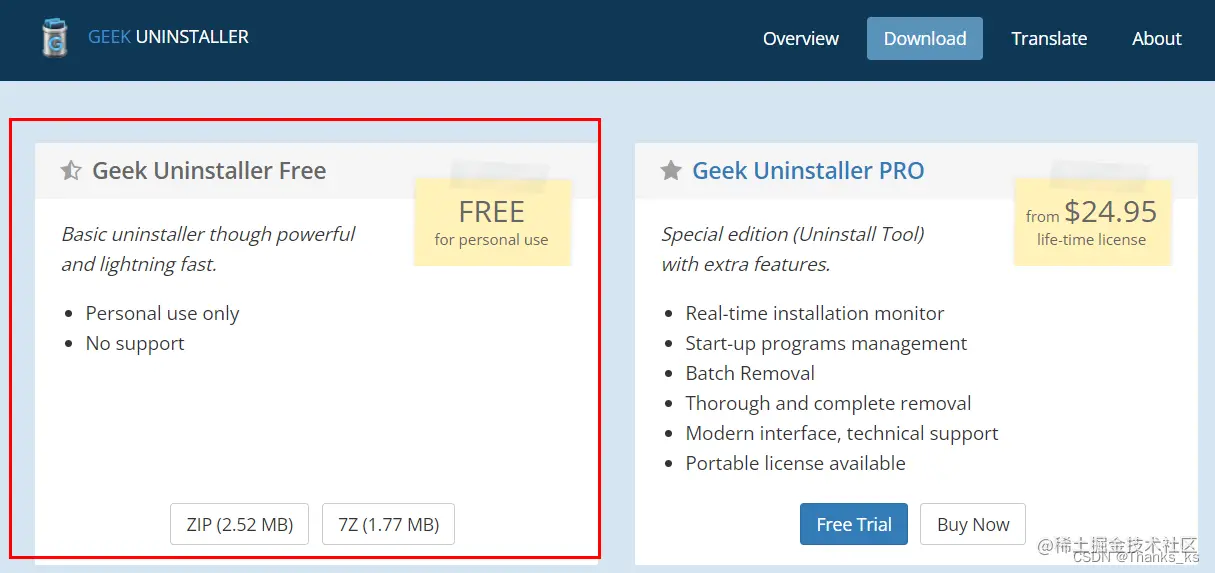Click the GEEK UNINSTALLER site title
The image size is (1215, 573).
[168, 37]
